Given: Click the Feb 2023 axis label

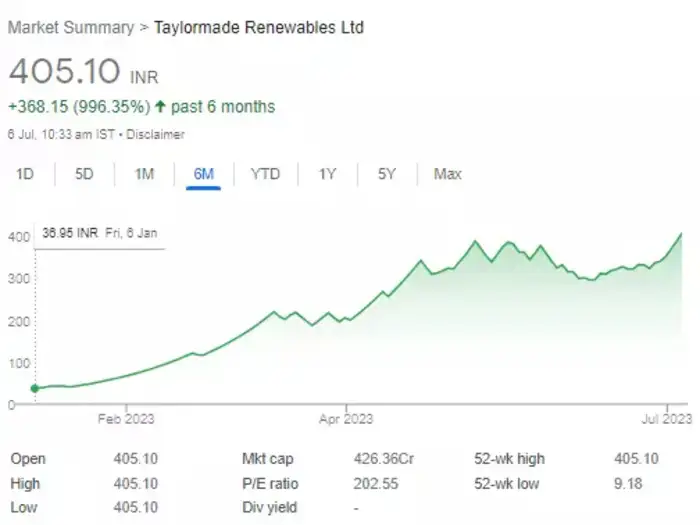Looking at the screenshot, I should 127,419.
